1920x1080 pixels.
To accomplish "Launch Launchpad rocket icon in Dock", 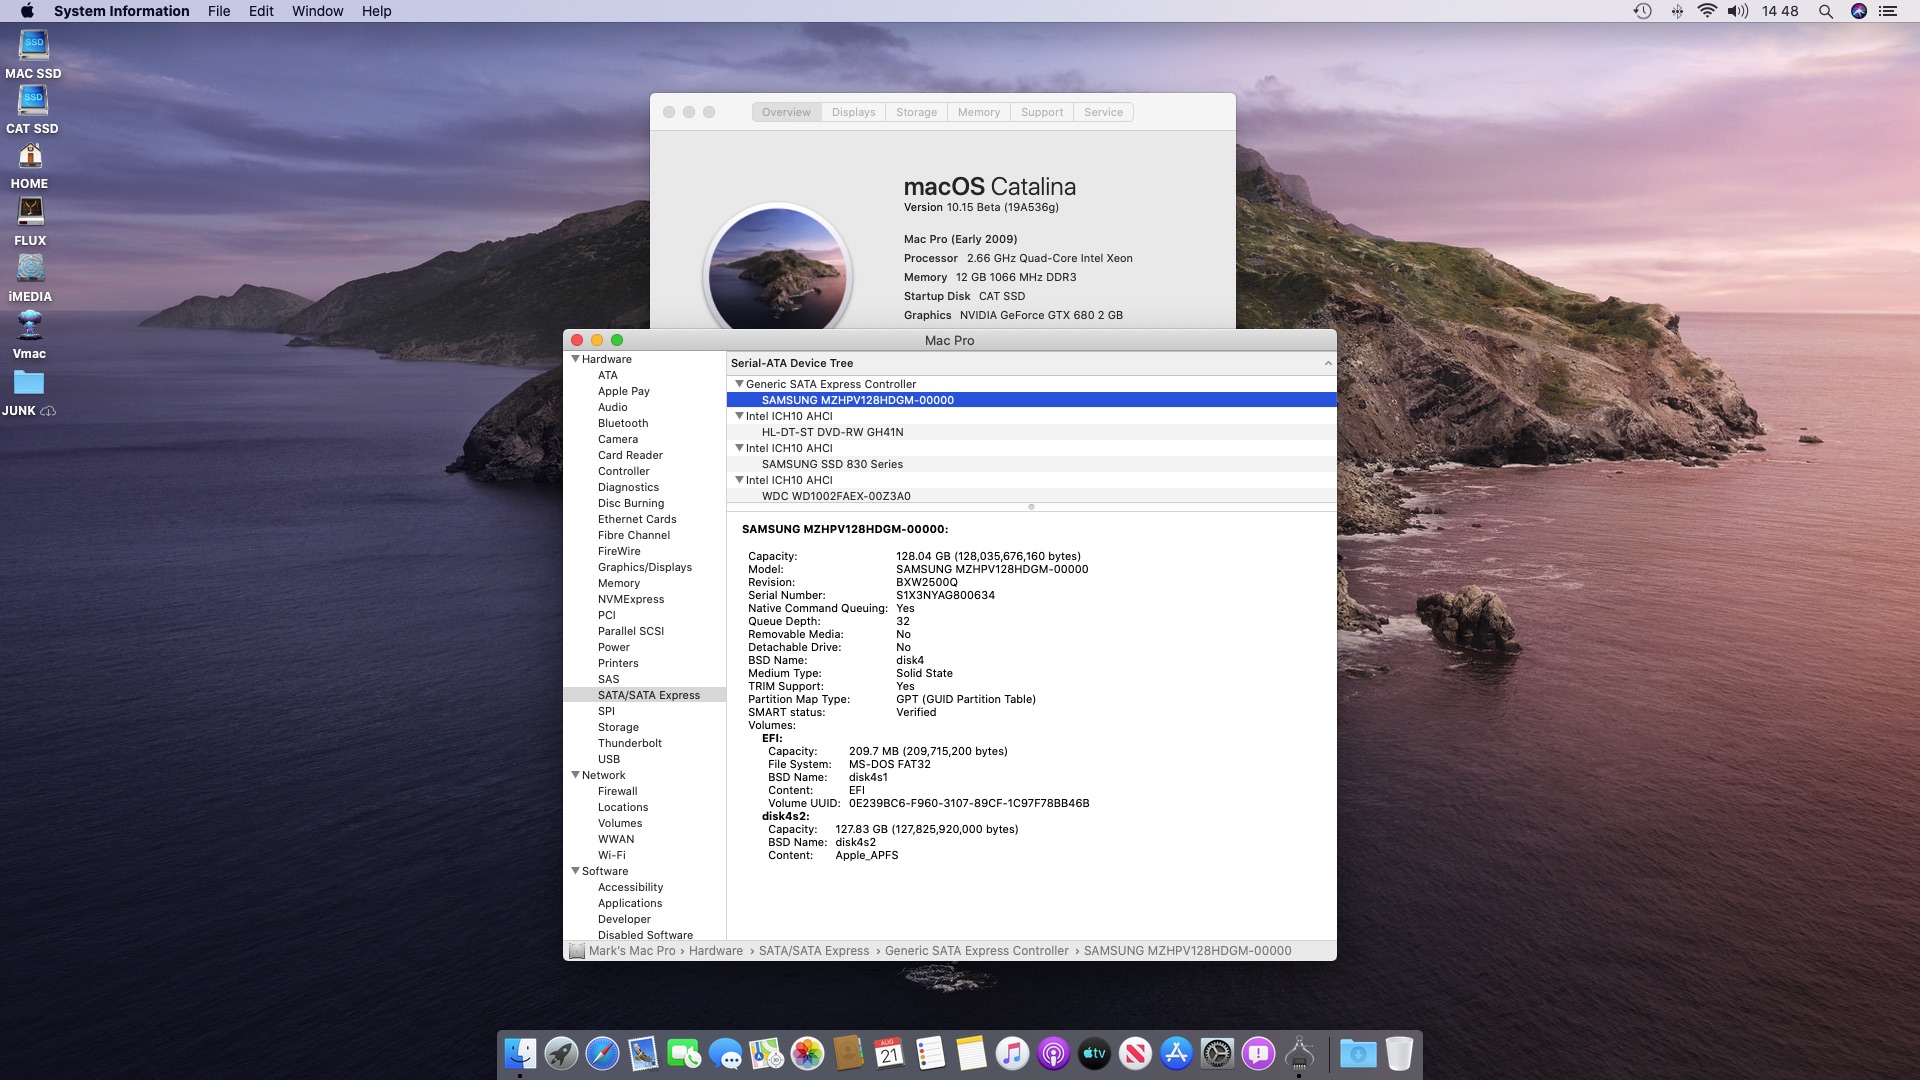I will click(561, 1054).
